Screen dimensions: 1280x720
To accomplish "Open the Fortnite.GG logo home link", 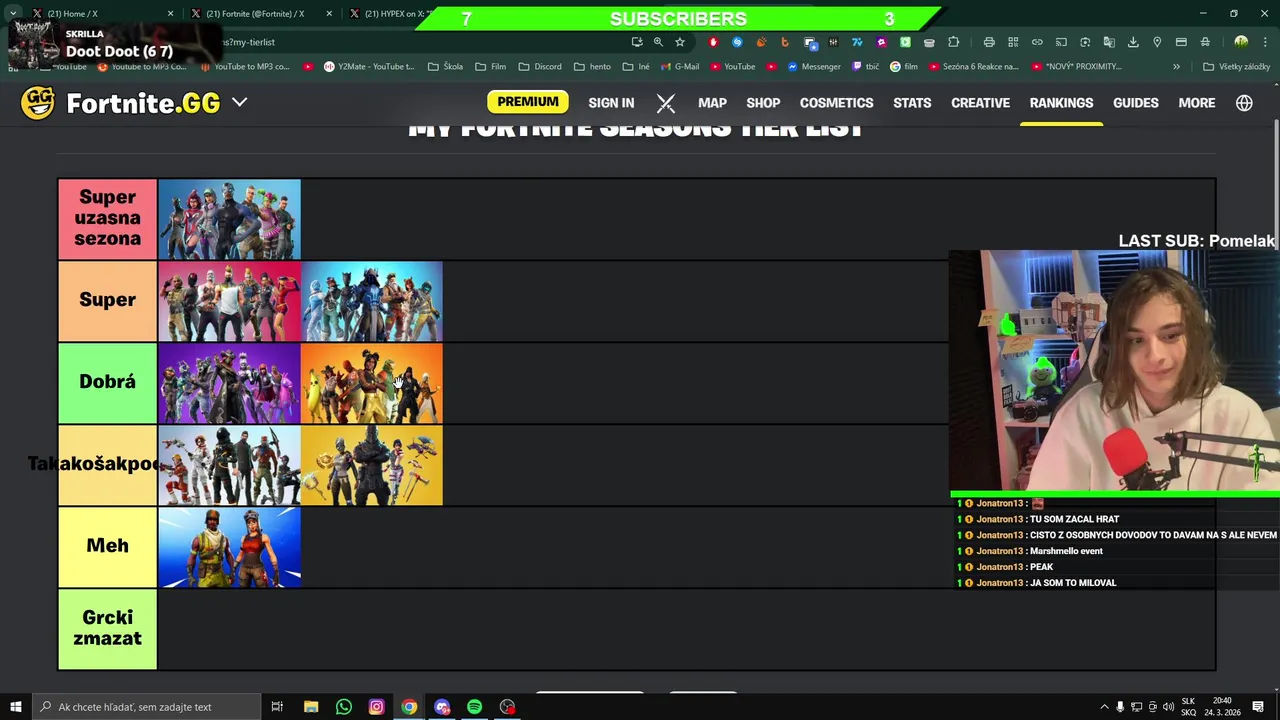I will click(120, 103).
